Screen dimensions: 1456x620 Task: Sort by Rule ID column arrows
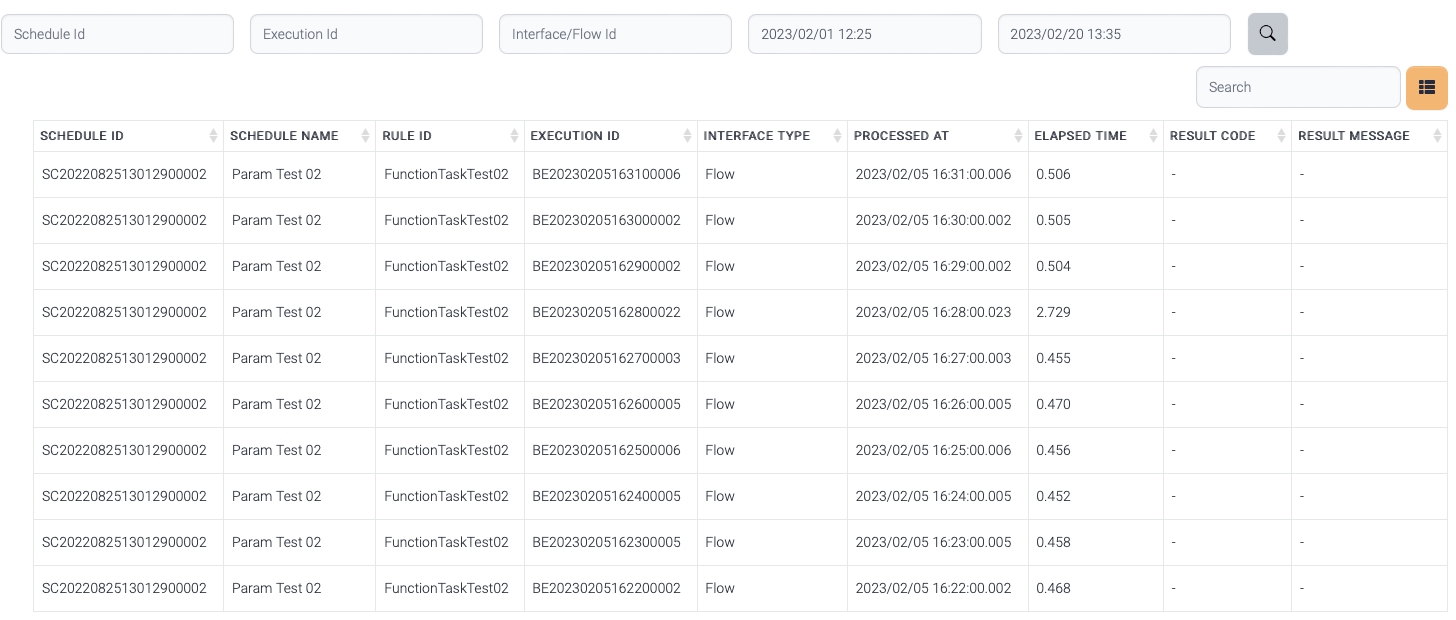(x=514, y=136)
